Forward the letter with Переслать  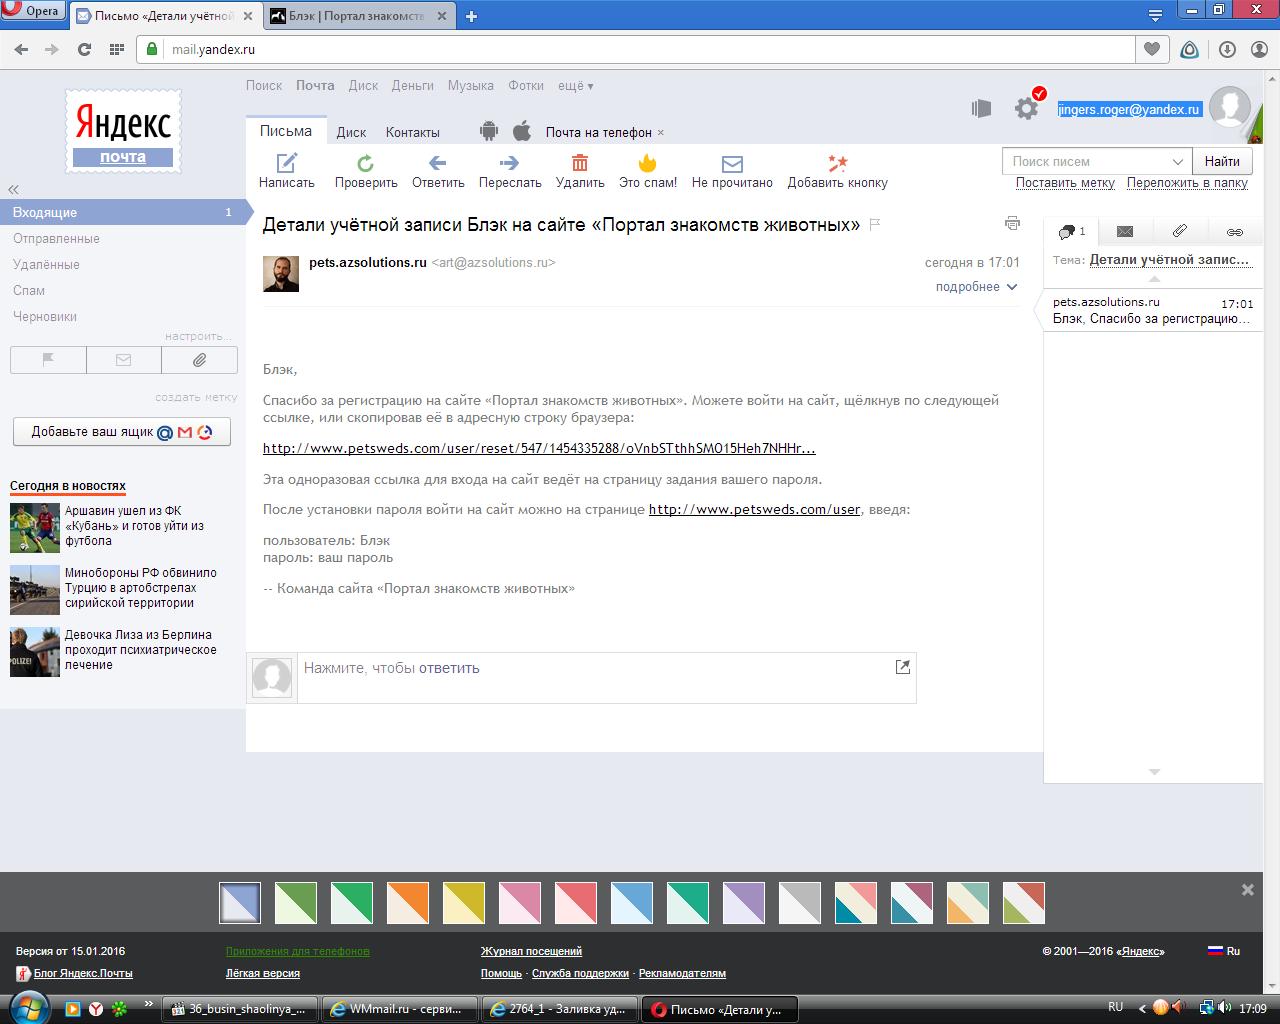[x=509, y=163]
